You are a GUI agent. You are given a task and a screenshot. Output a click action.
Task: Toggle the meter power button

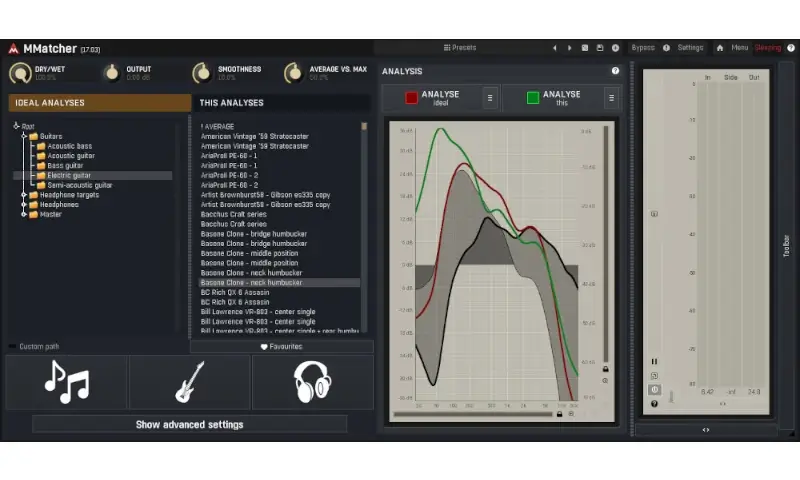click(x=654, y=390)
